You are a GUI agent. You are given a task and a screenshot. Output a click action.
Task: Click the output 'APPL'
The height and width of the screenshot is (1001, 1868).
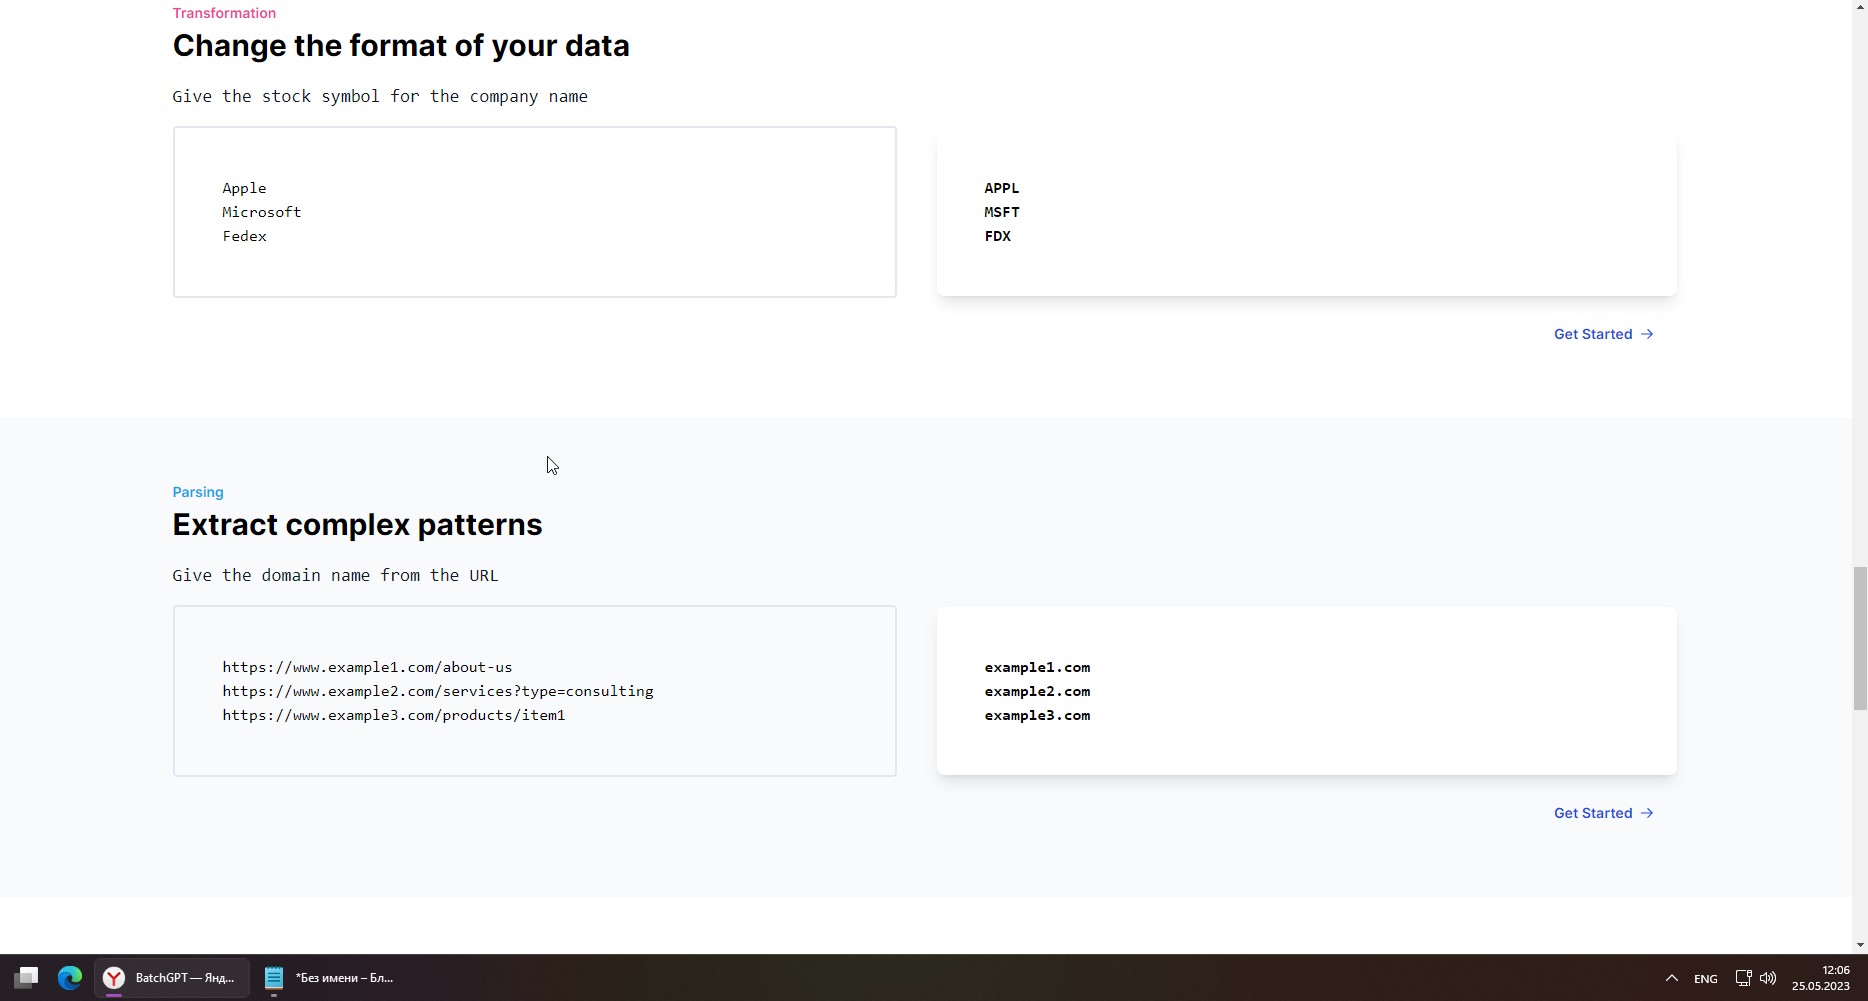pyautogui.click(x=1002, y=188)
